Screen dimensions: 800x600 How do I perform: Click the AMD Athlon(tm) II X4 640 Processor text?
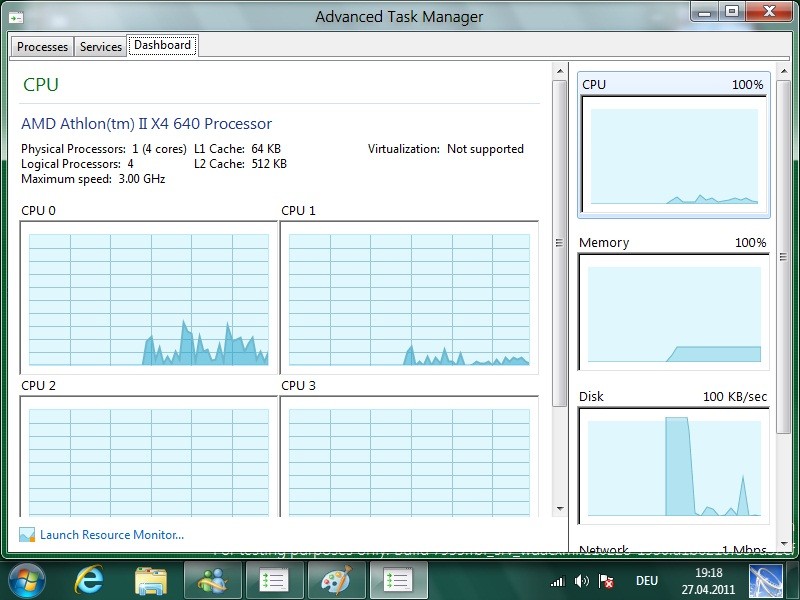point(146,124)
